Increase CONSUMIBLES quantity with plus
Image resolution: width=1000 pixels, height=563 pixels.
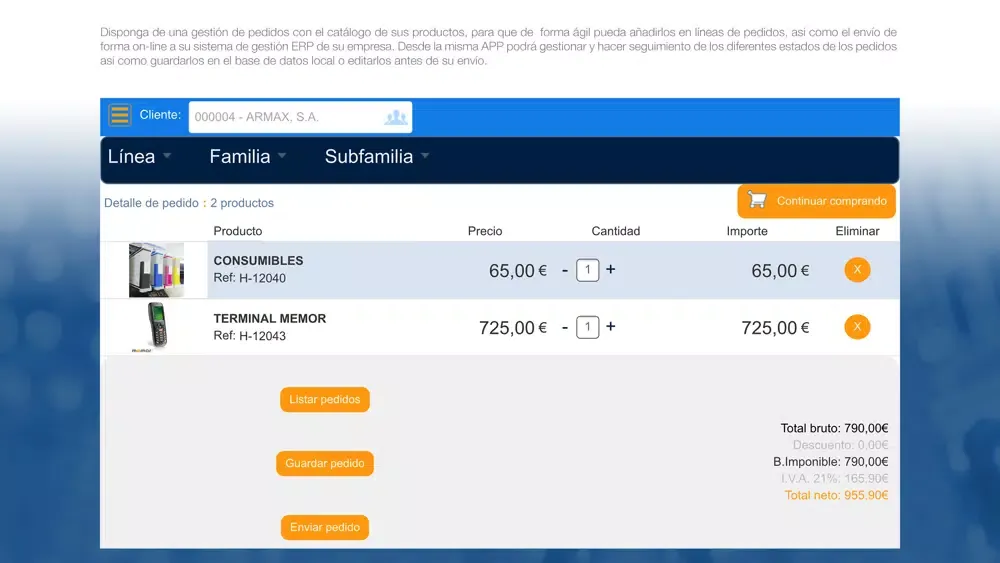tap(610, 270)
